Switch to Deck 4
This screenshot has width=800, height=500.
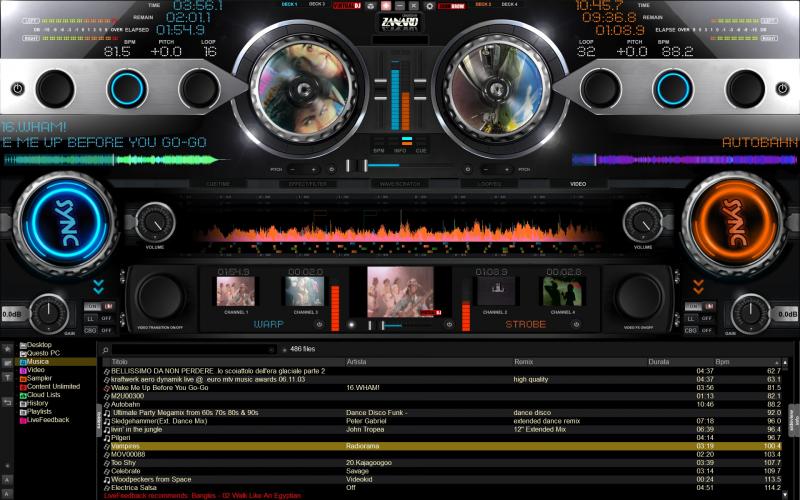tap(509, 5)
